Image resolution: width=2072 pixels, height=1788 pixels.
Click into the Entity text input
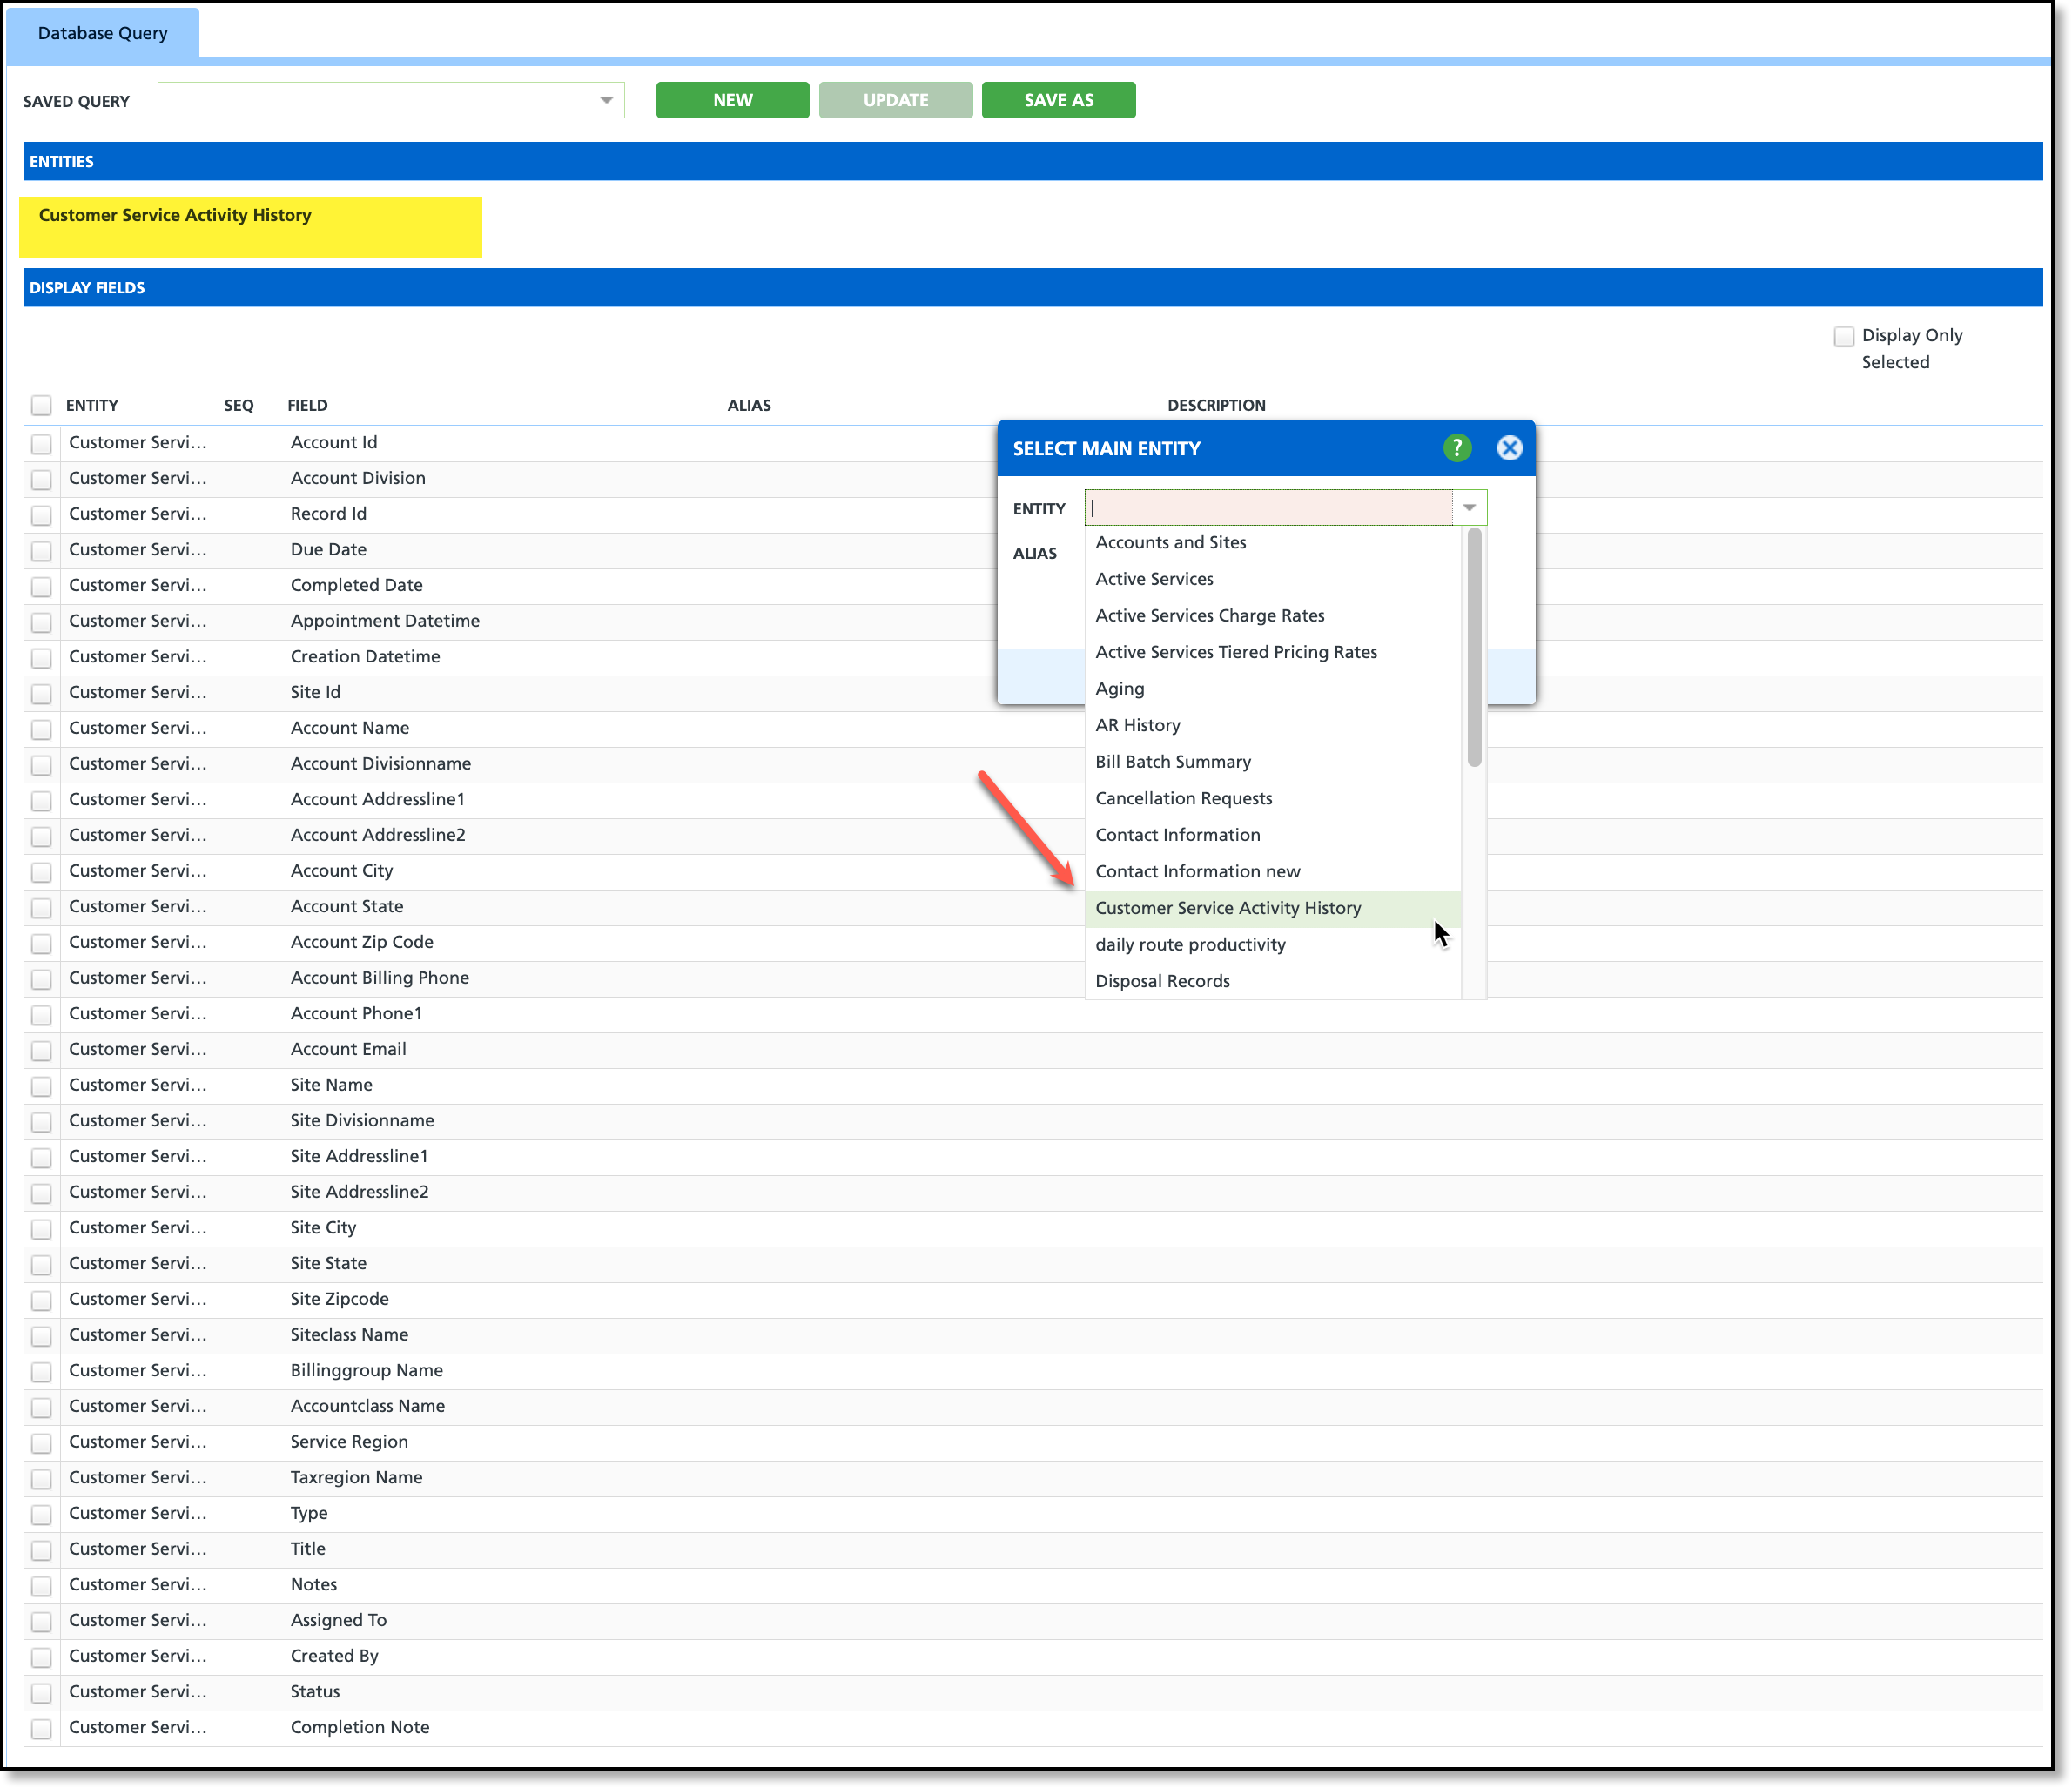click(x=1267, y=508)
